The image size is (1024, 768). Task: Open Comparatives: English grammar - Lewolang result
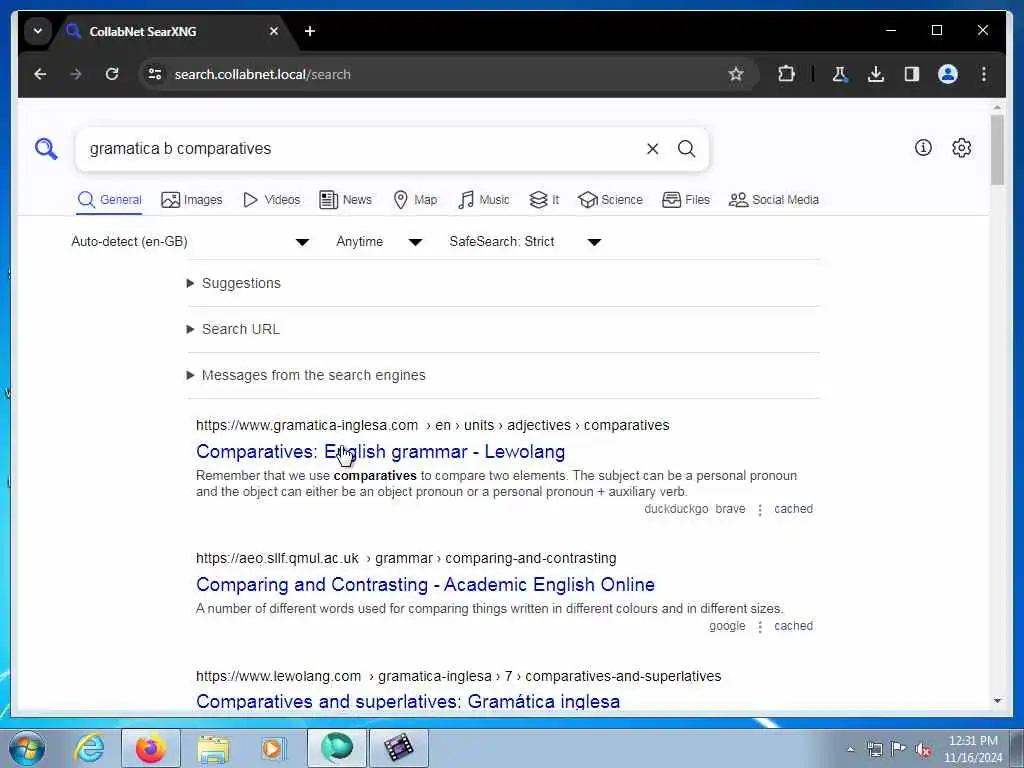click(x=381, y=452)
